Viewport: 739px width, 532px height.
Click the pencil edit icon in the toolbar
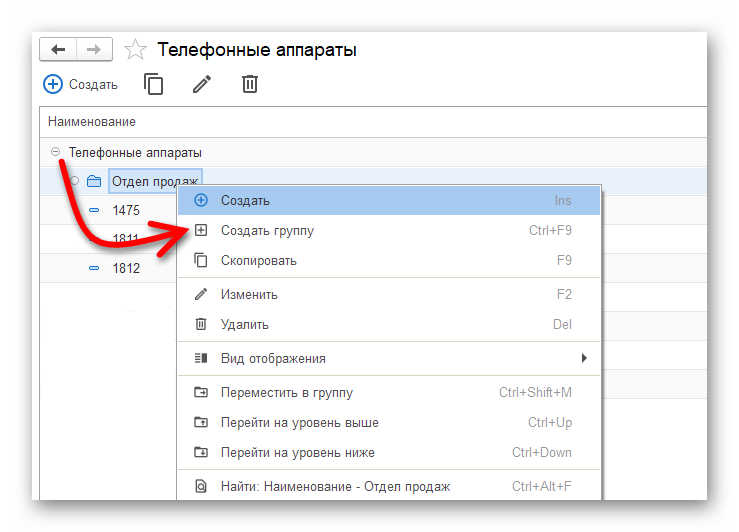[x=202, y=84]
